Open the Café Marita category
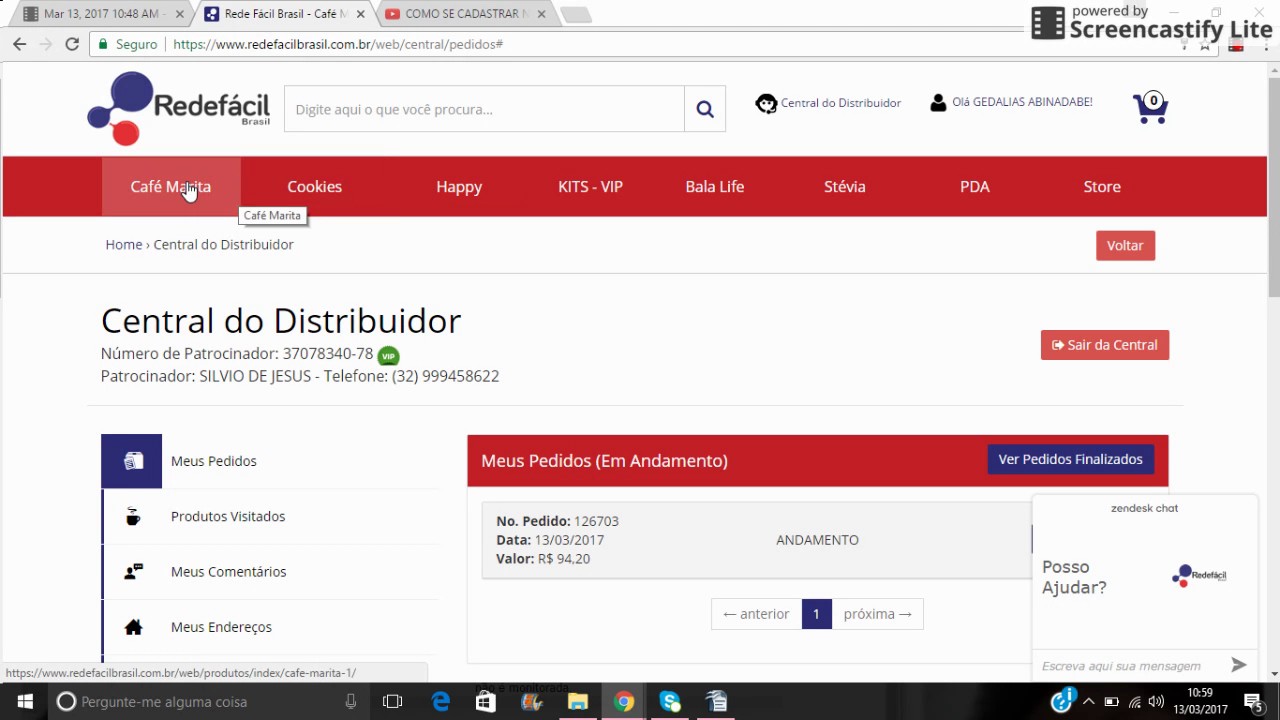The height and width of the screenshot is (720, 1280). point(171,186)
